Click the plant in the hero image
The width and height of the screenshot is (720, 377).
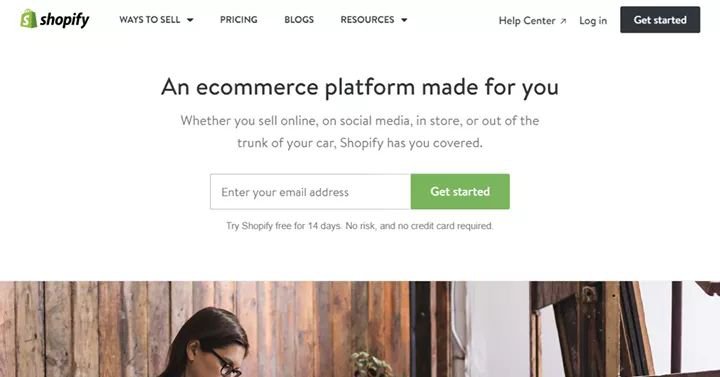tap(371, 365)
